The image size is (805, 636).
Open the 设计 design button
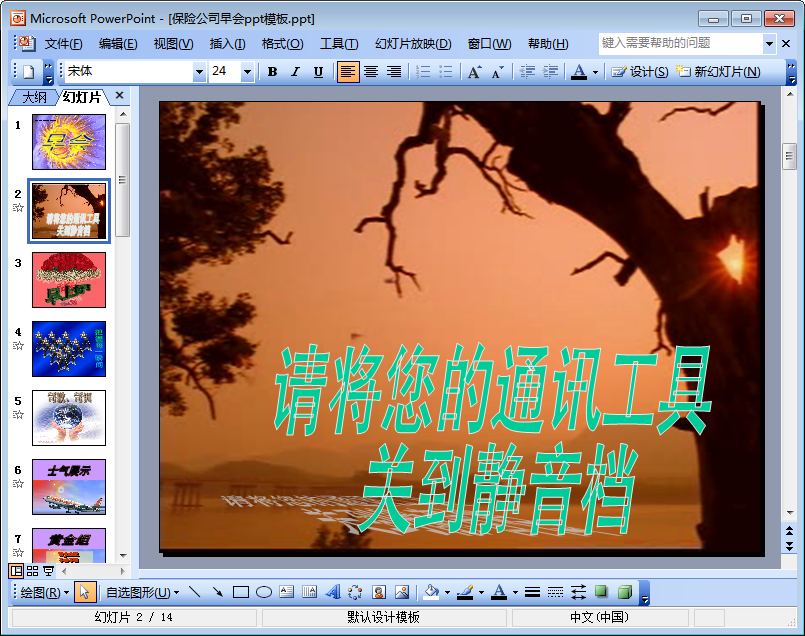click(640, 72)
